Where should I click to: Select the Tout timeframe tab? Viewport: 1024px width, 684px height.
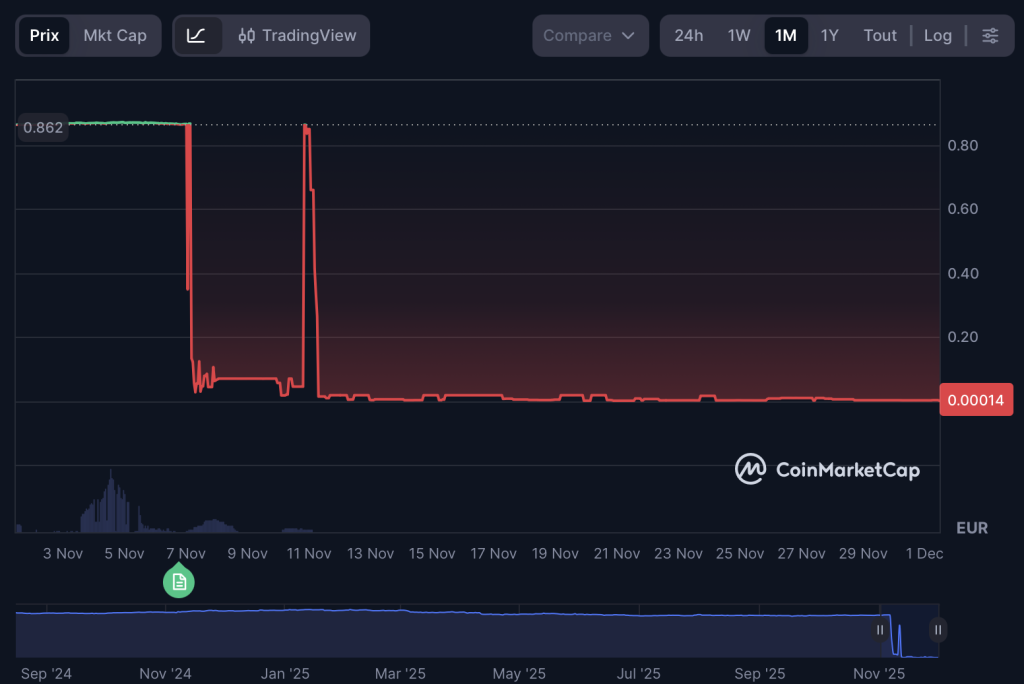click(880, 35)
